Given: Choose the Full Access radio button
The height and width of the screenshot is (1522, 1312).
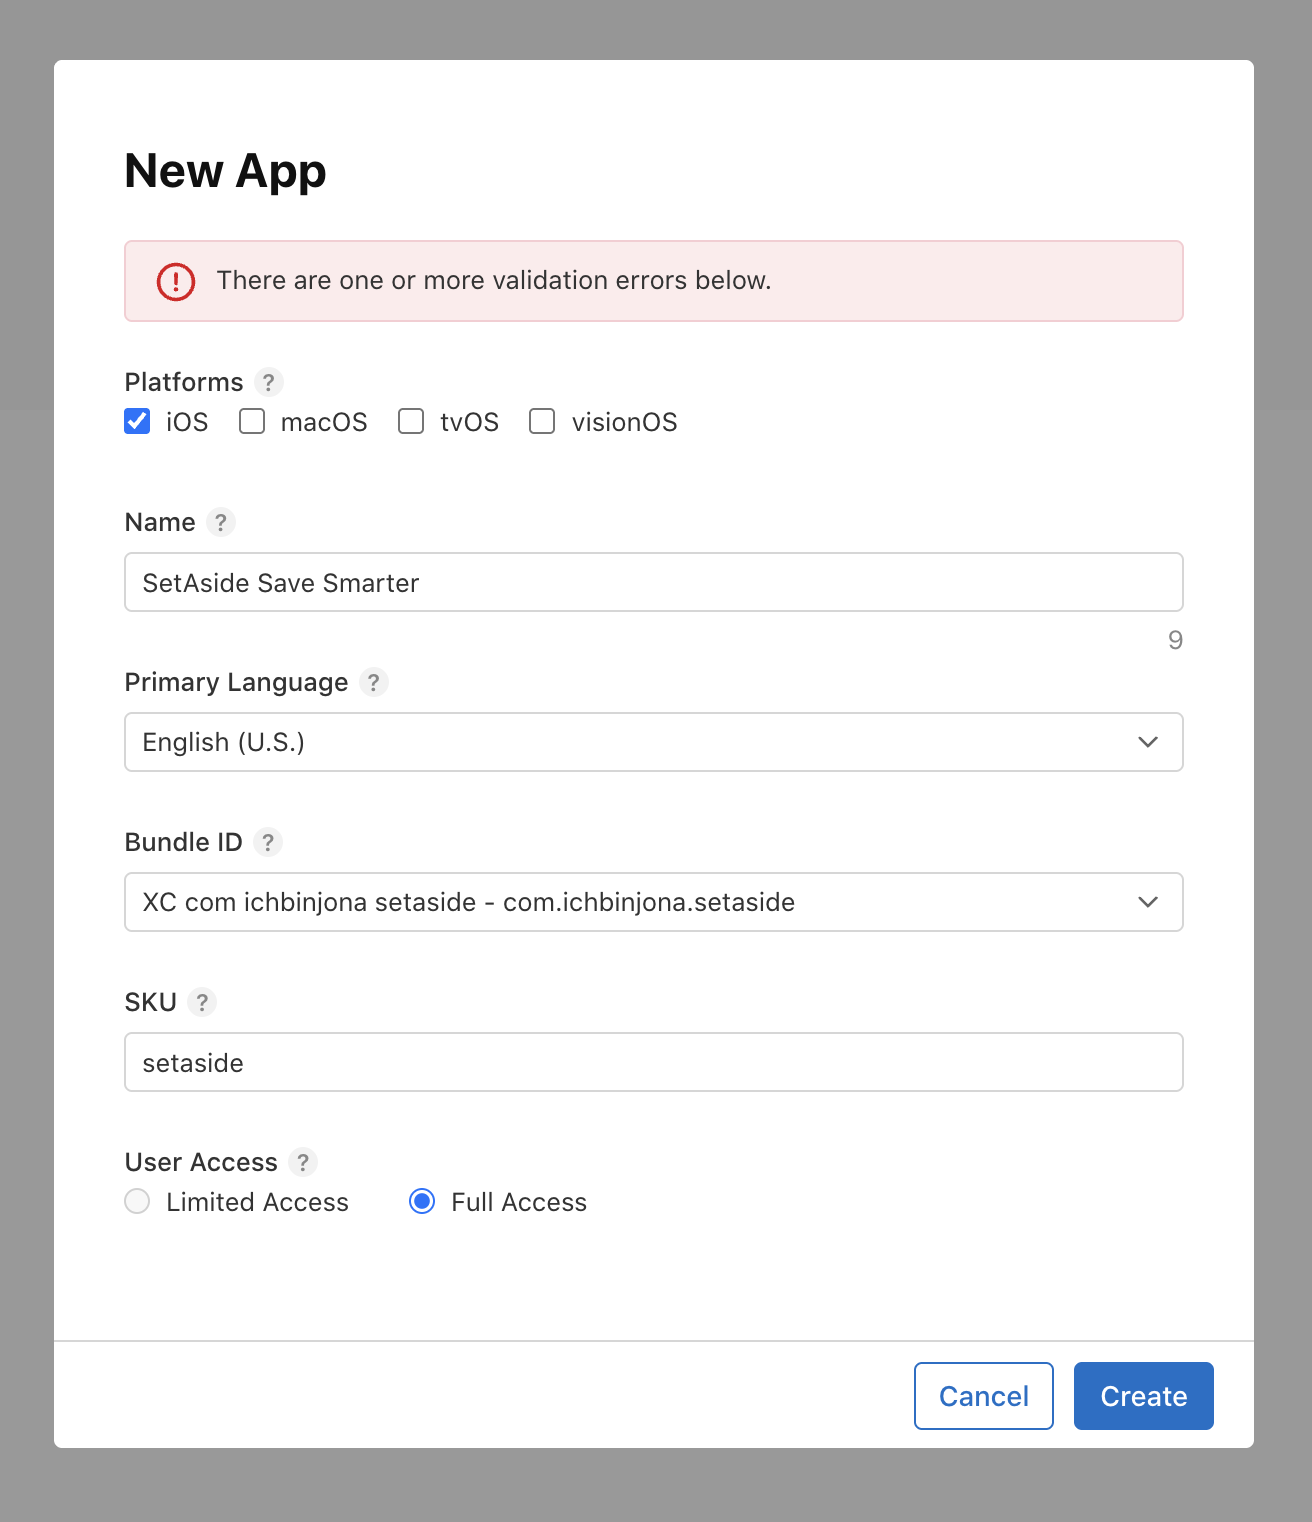Looking at the screenshot, I should tap(422, 1201).
